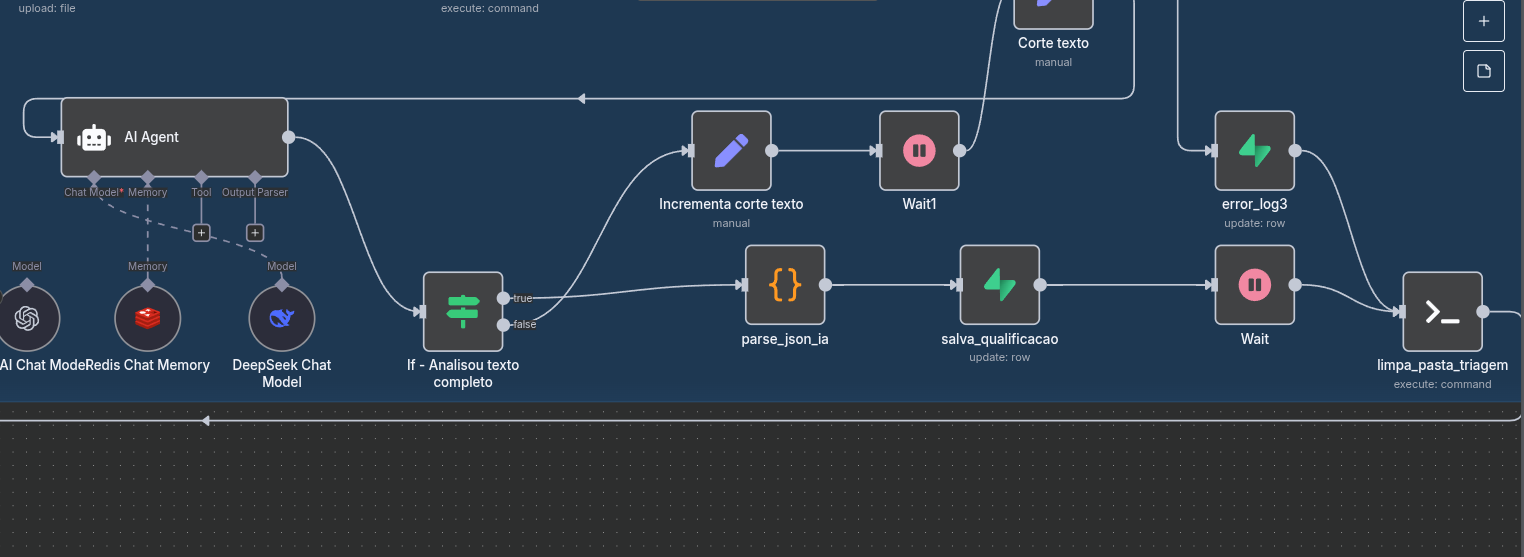Open the limpa_pasta_triagem command node
The height and width of the screenshot is (557, 1524).
point(1441,312)
